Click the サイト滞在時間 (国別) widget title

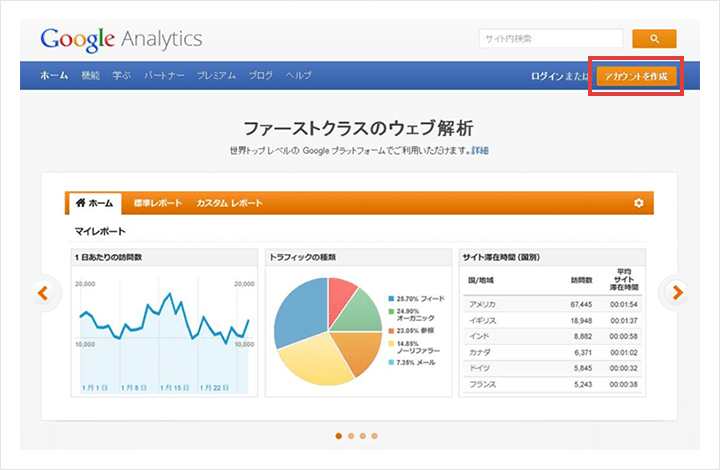[501, 257]
